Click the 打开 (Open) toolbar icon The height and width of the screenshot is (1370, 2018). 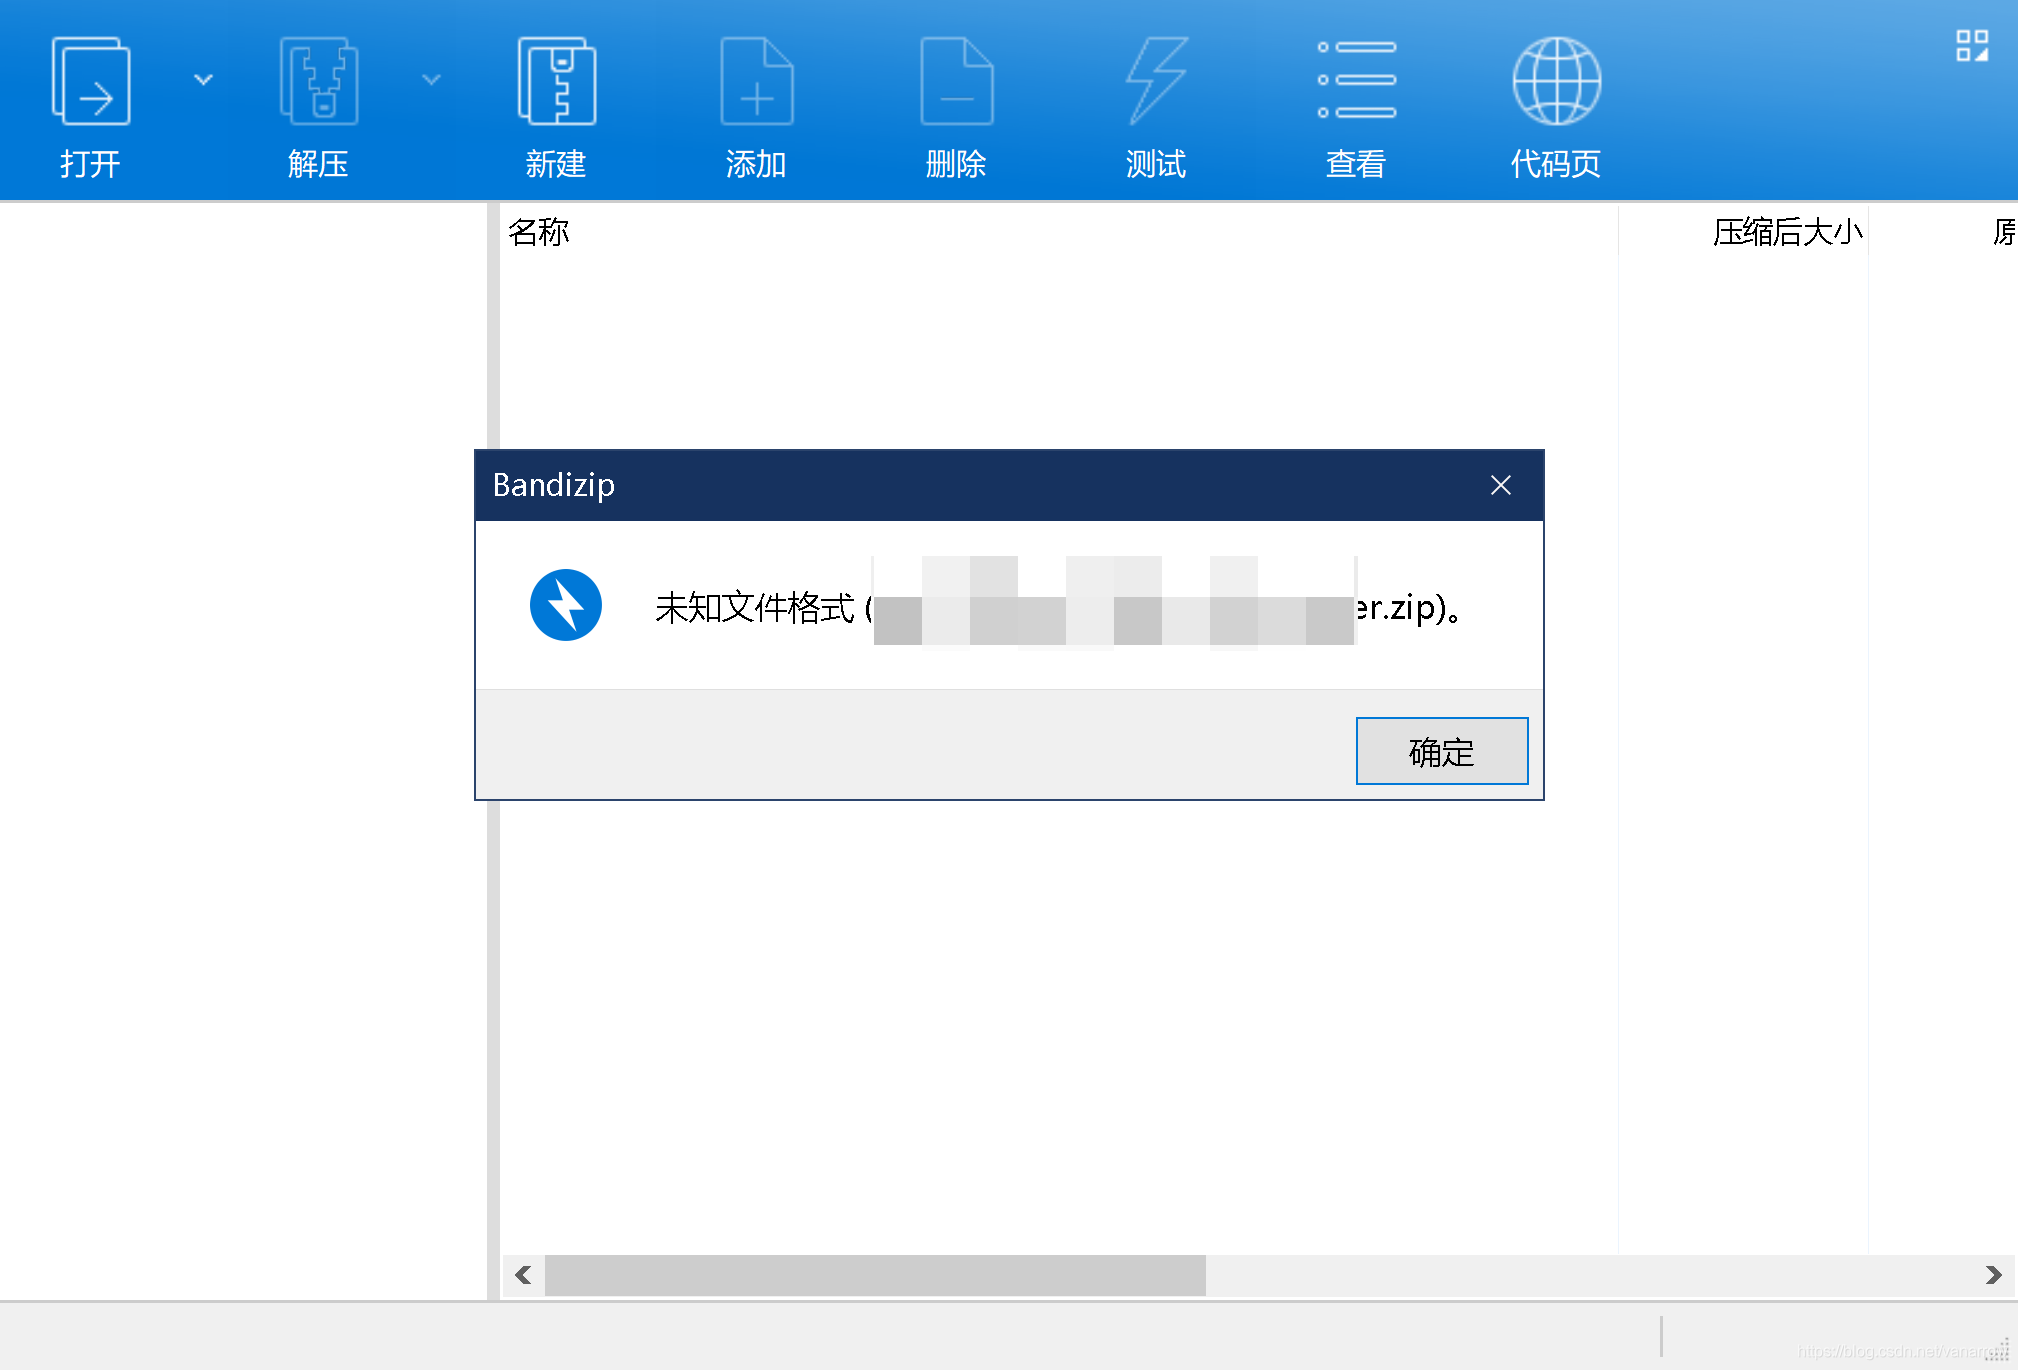point(90,82)
